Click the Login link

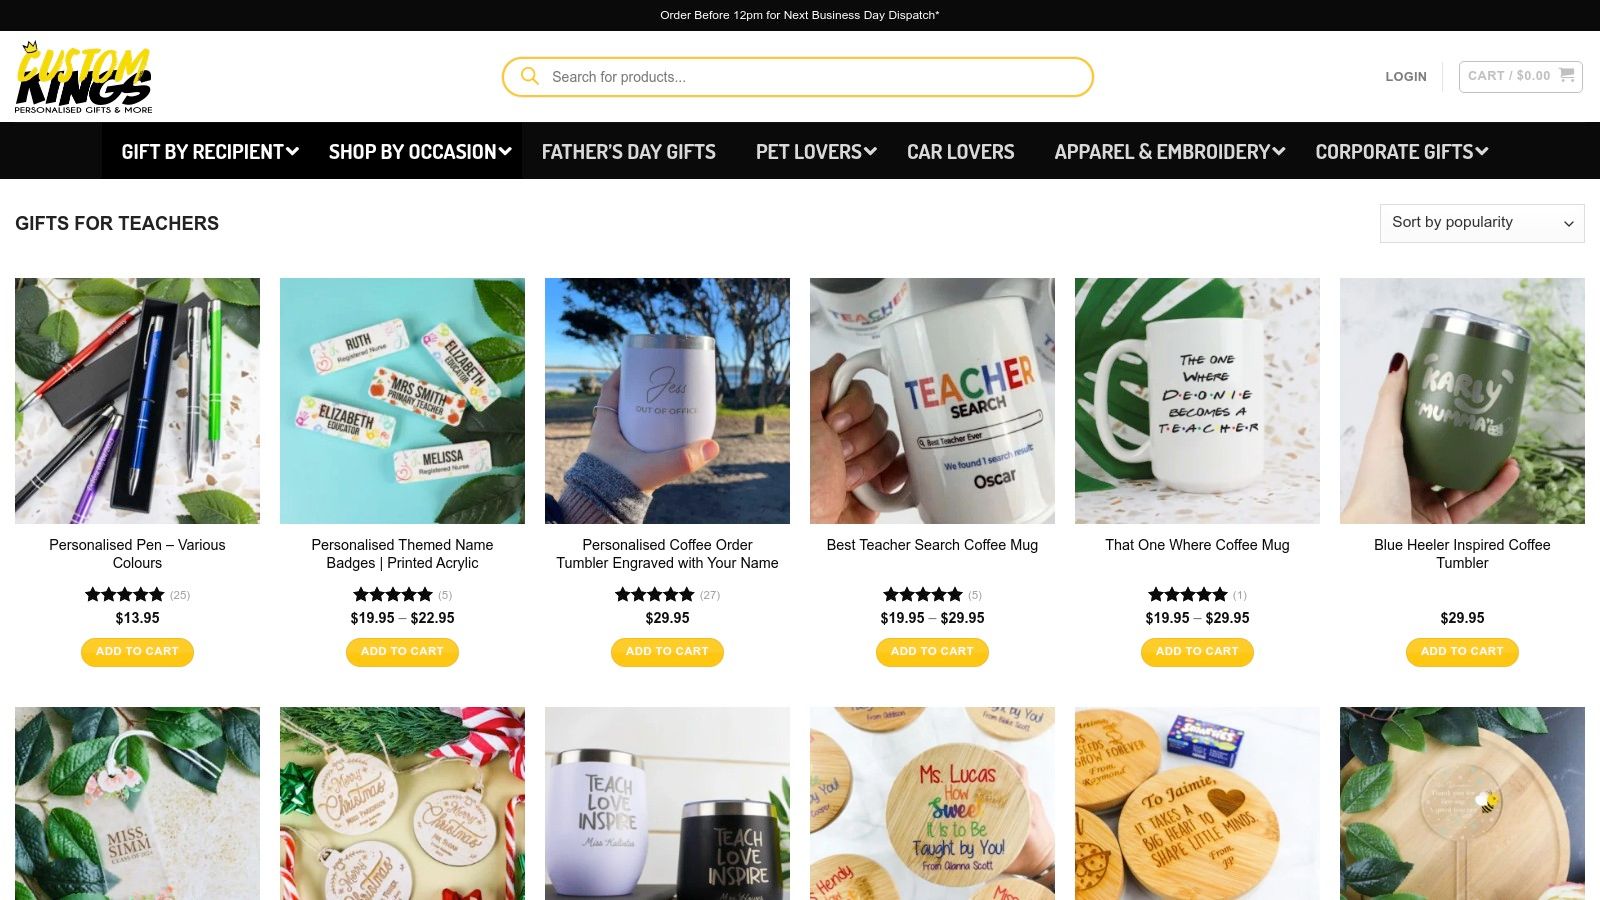pyautogui.click(x=1406, y=76)
